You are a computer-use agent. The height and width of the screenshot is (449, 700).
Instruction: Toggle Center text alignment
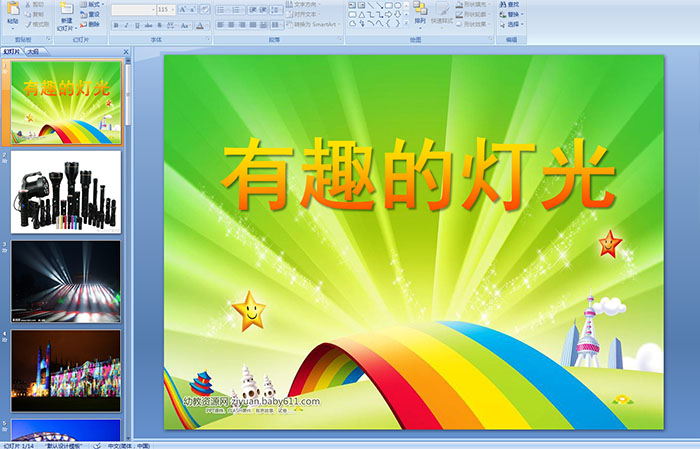pos(231,25)
